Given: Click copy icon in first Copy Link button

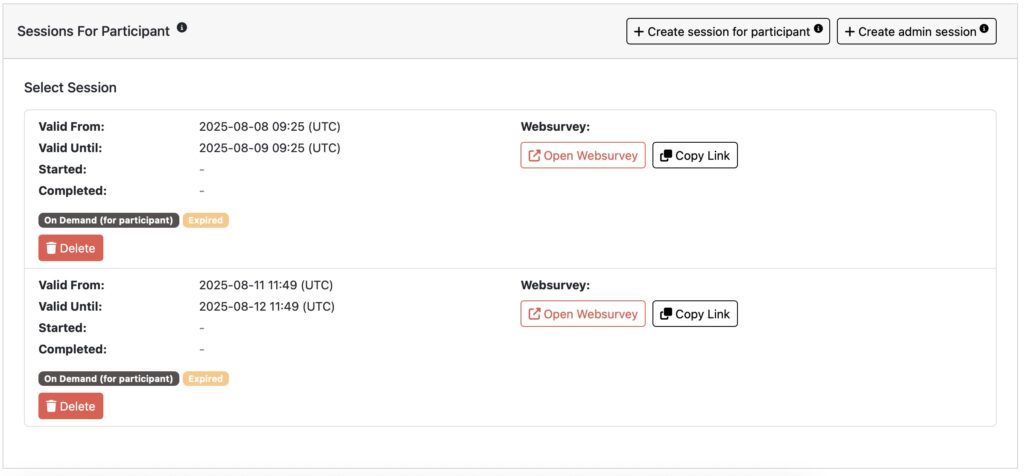Looking at the screenshot, I should 666,156.
